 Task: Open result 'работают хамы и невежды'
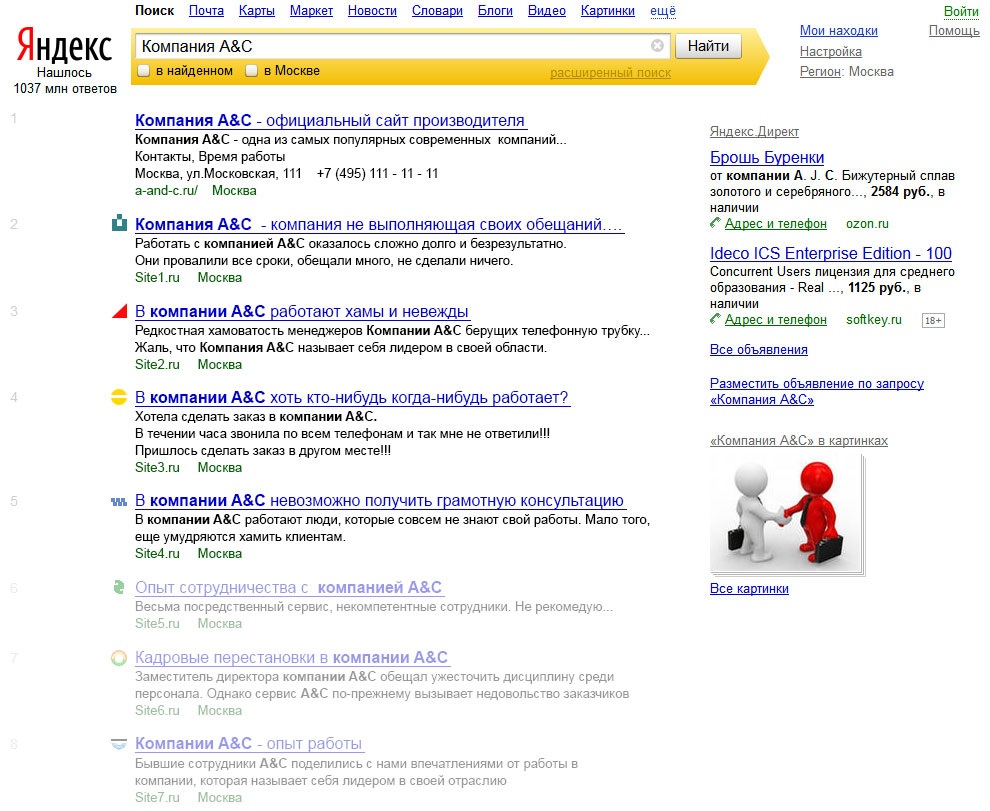(302, 311)
